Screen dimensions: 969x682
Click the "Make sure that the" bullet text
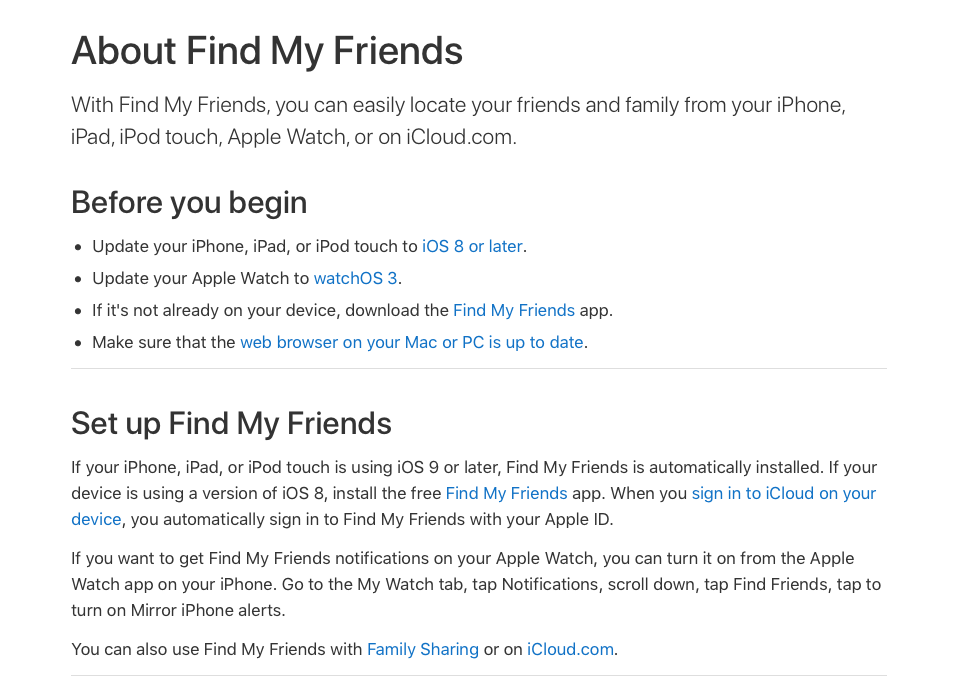pyautogui.click(x=164, y=342)
